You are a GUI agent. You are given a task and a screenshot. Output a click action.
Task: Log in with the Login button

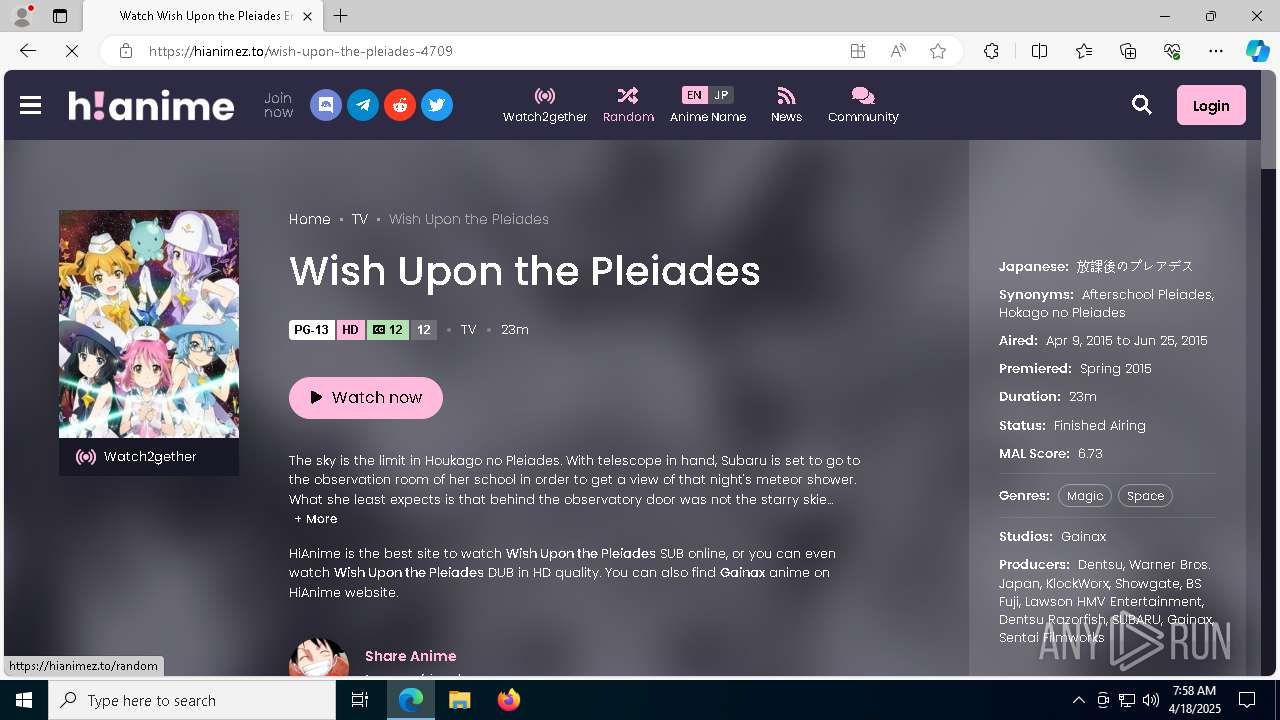pyautogui.click(x=1211, y=105)
